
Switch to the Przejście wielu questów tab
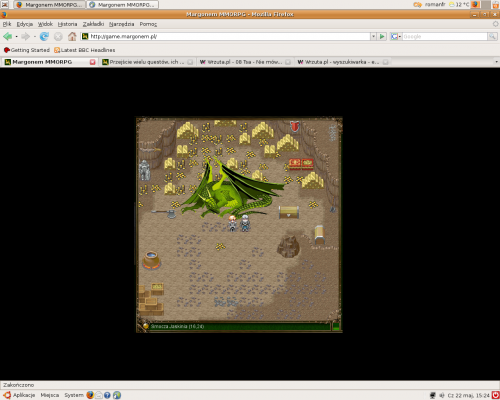coord(147,62)
